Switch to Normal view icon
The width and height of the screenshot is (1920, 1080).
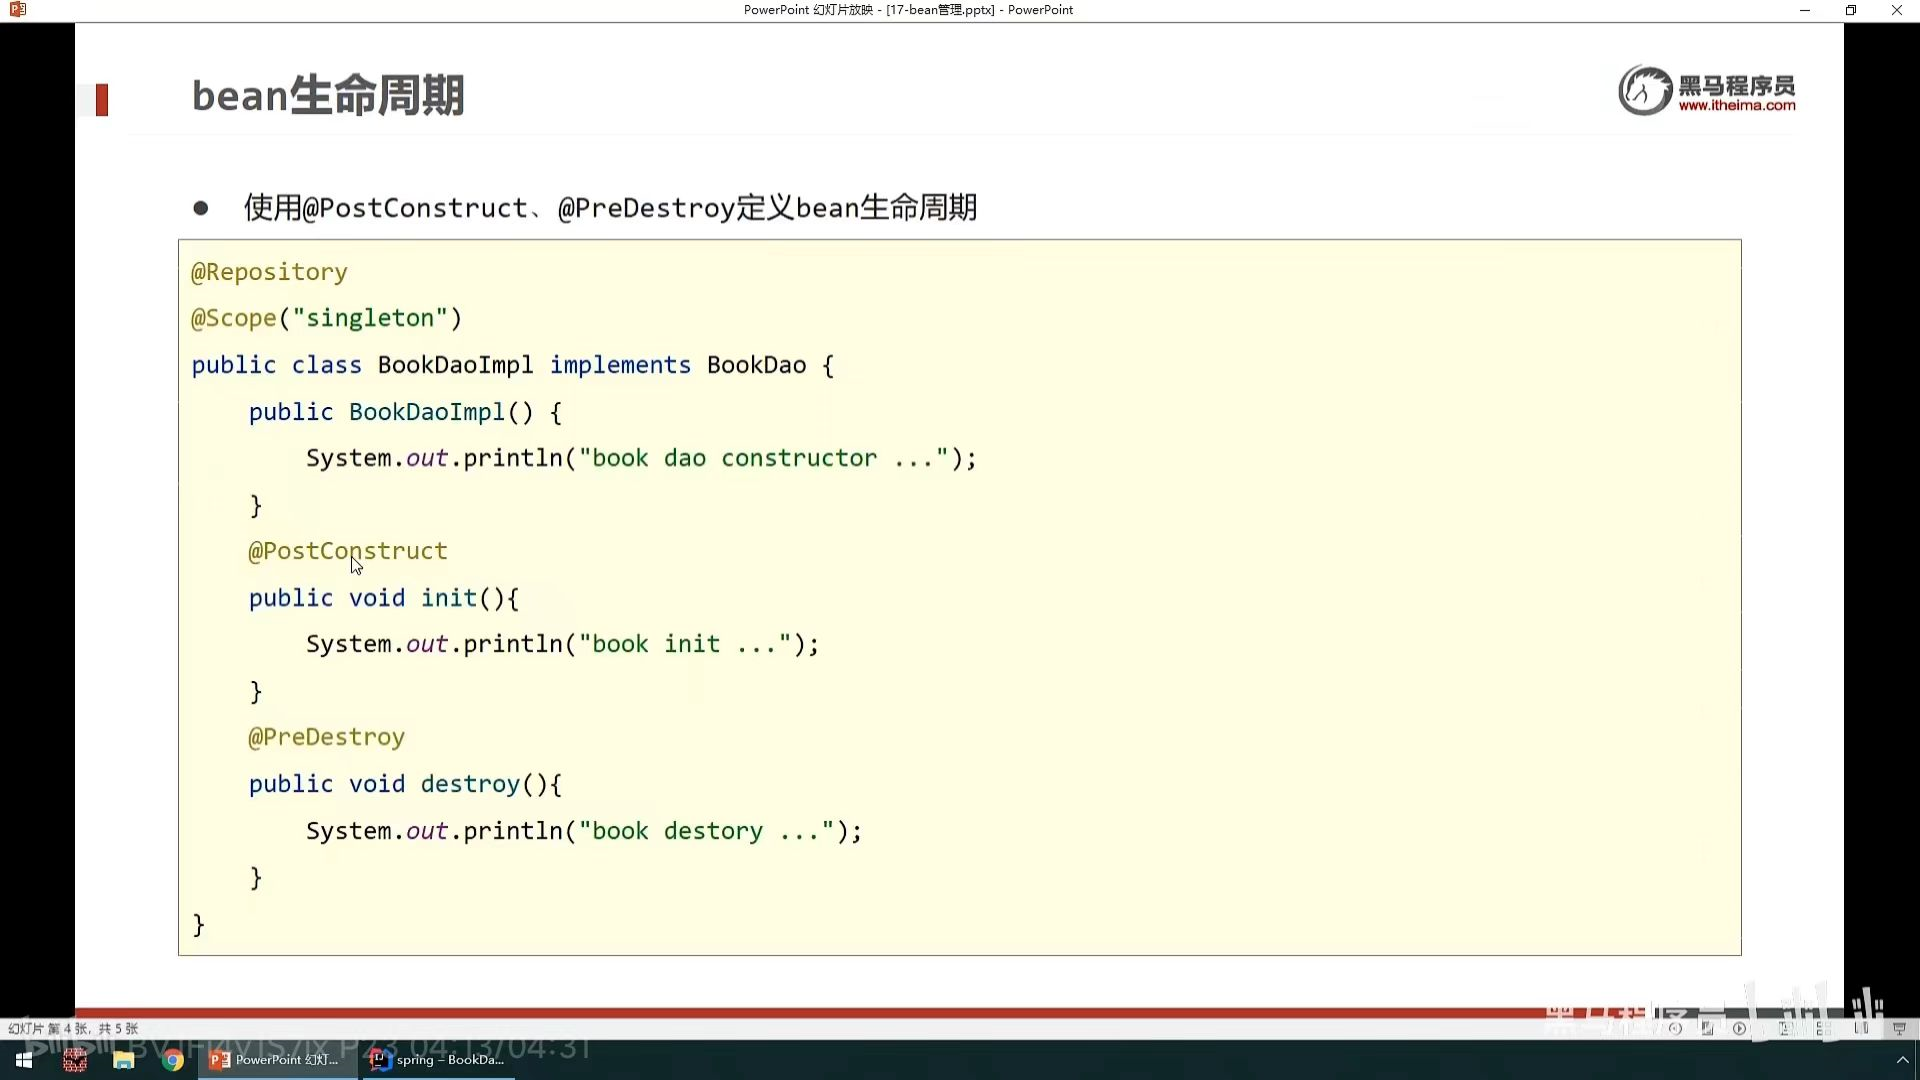tap(1785, 1028)
